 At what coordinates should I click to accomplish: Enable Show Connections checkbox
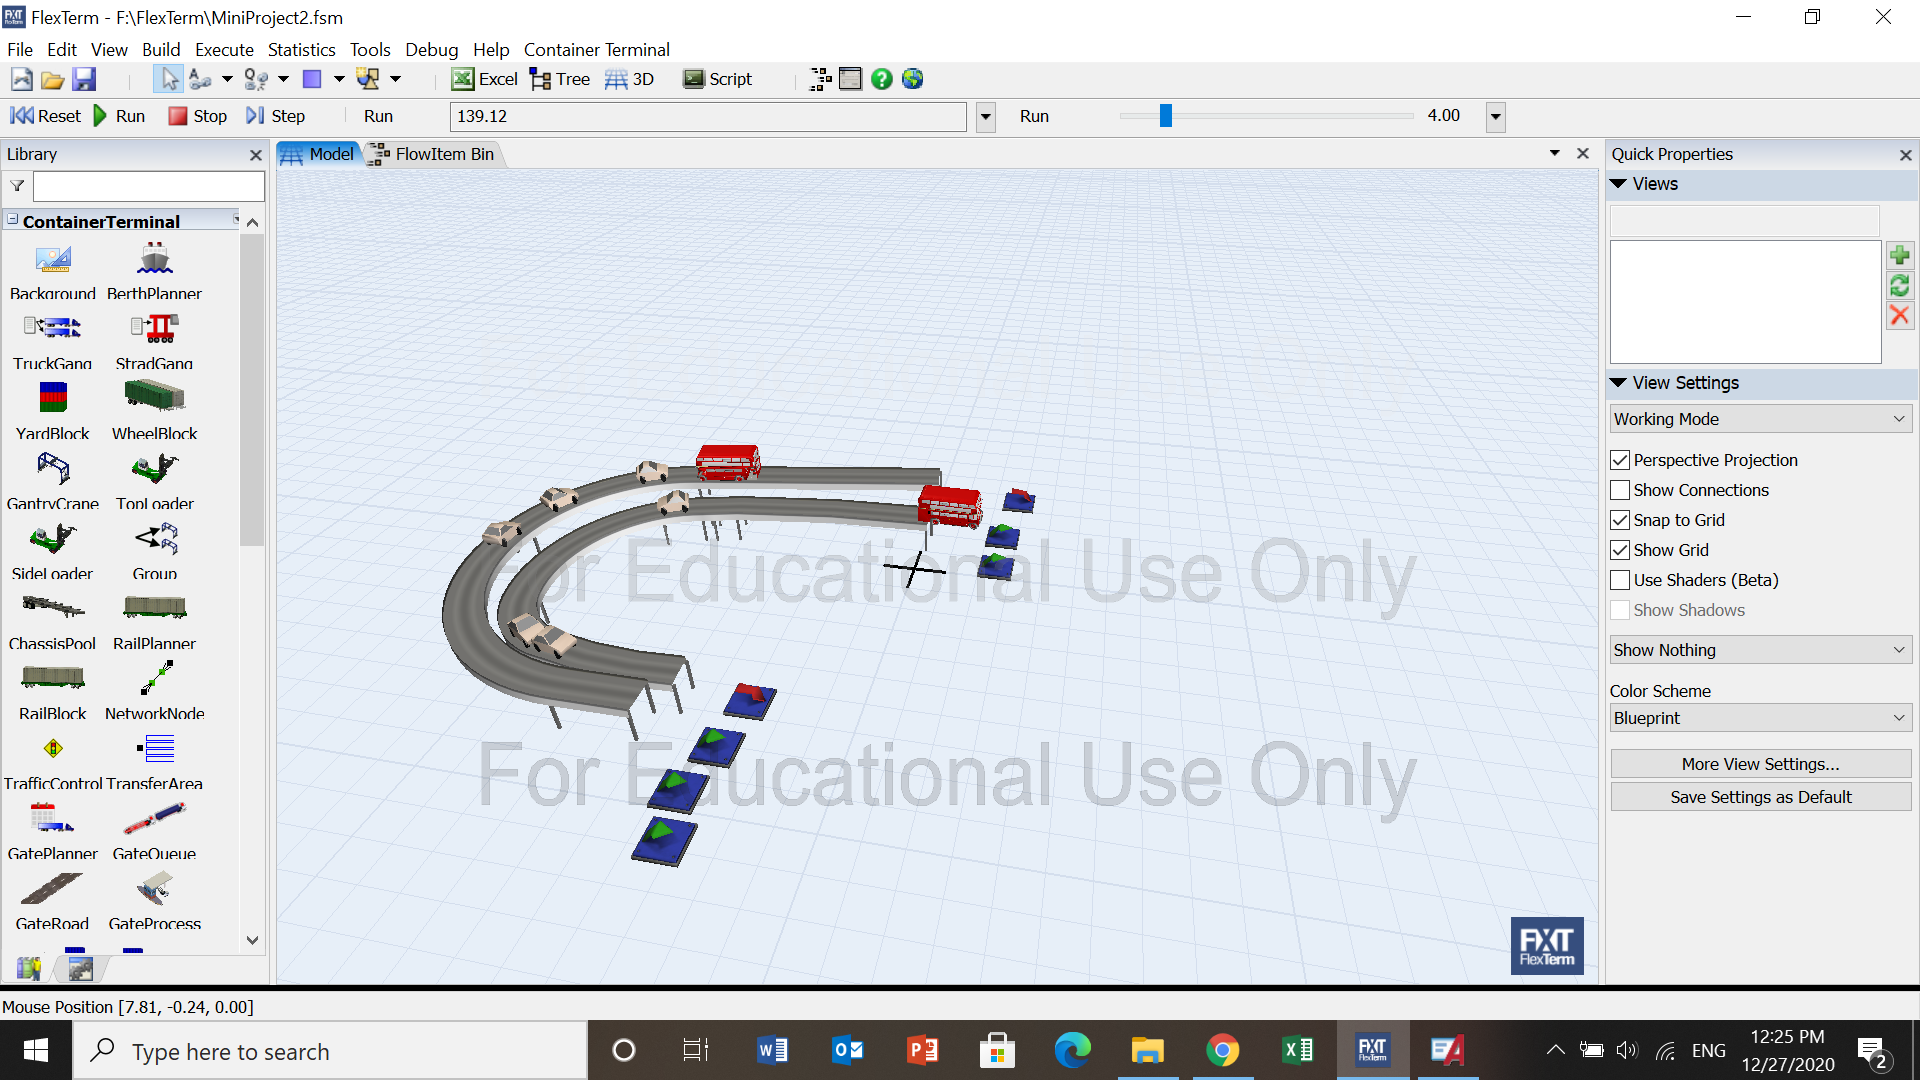(x=1620, y=490)
